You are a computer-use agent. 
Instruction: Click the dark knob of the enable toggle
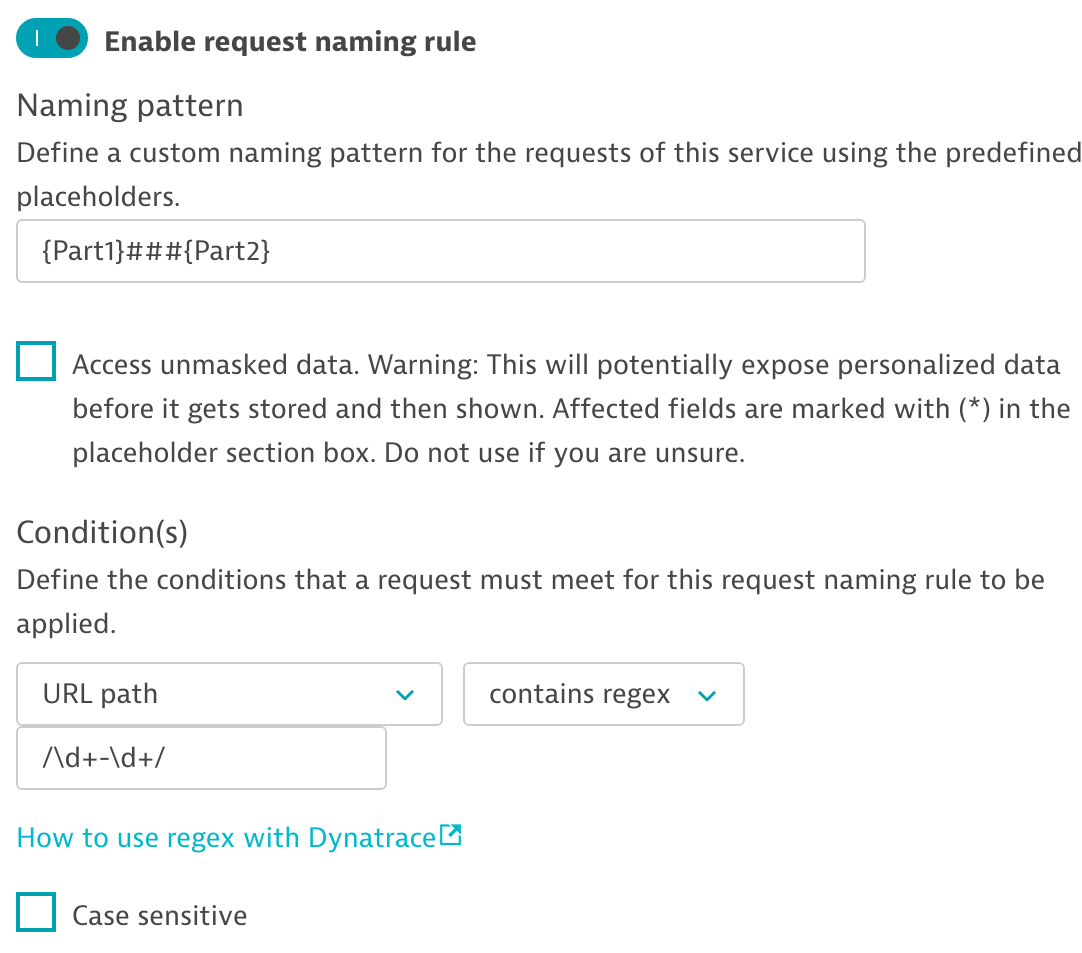[x=68, y=40]
